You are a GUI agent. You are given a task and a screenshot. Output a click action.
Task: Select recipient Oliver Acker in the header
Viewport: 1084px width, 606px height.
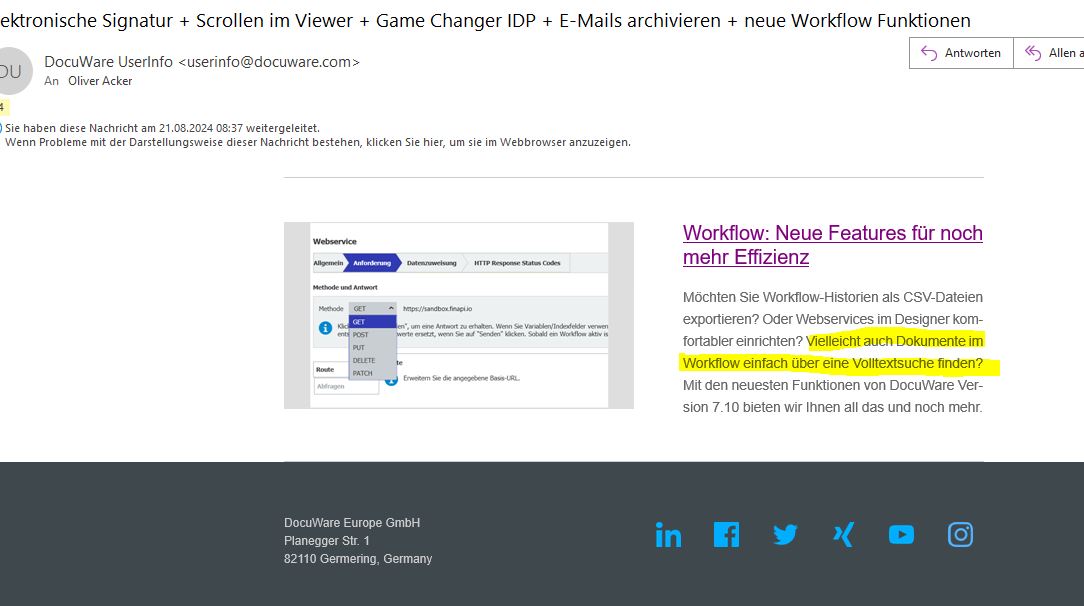pyautogui.click(x=100, y=81)
